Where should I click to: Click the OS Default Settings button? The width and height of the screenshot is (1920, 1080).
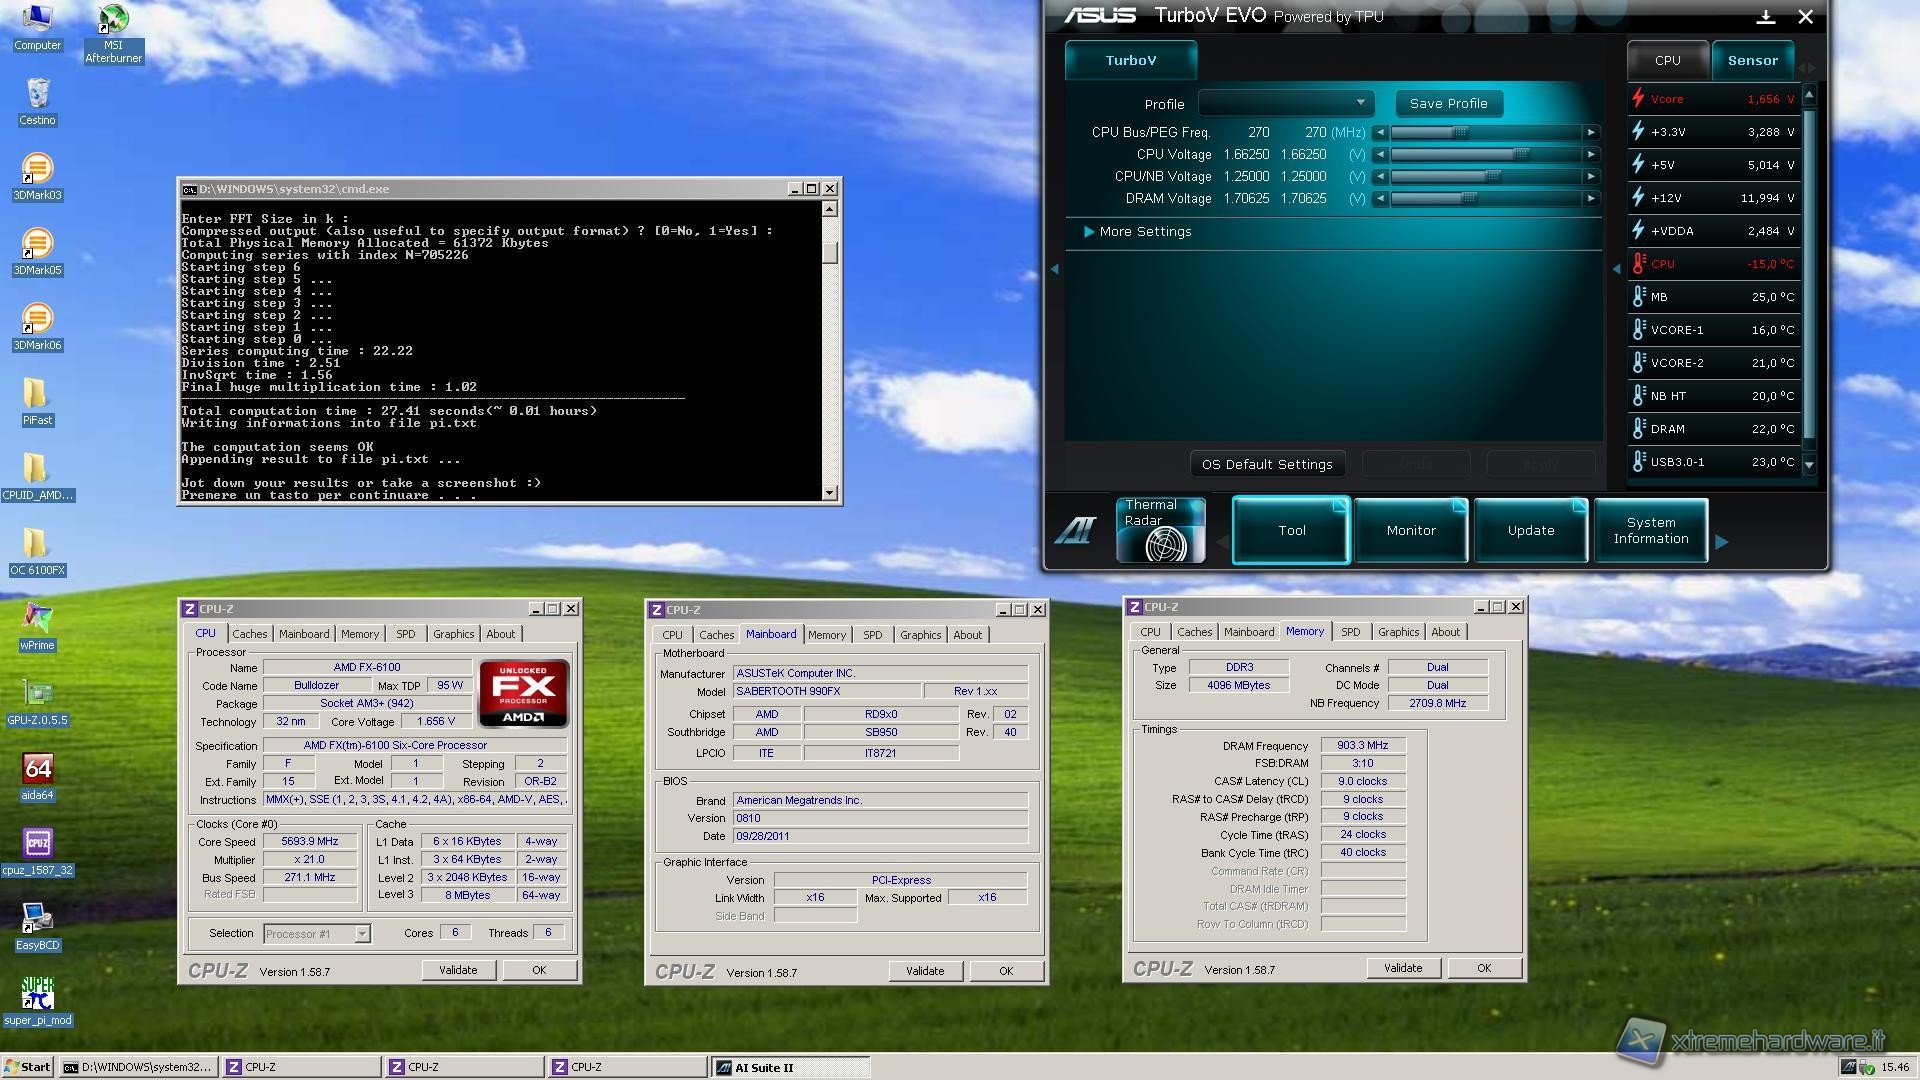(x=1266, y=464)
